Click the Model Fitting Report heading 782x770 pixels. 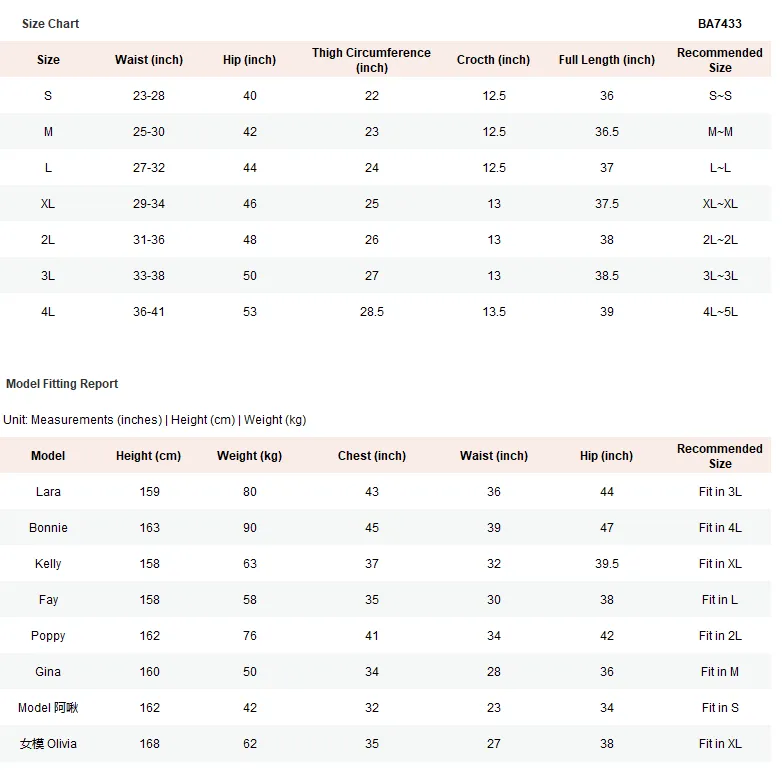62,384
